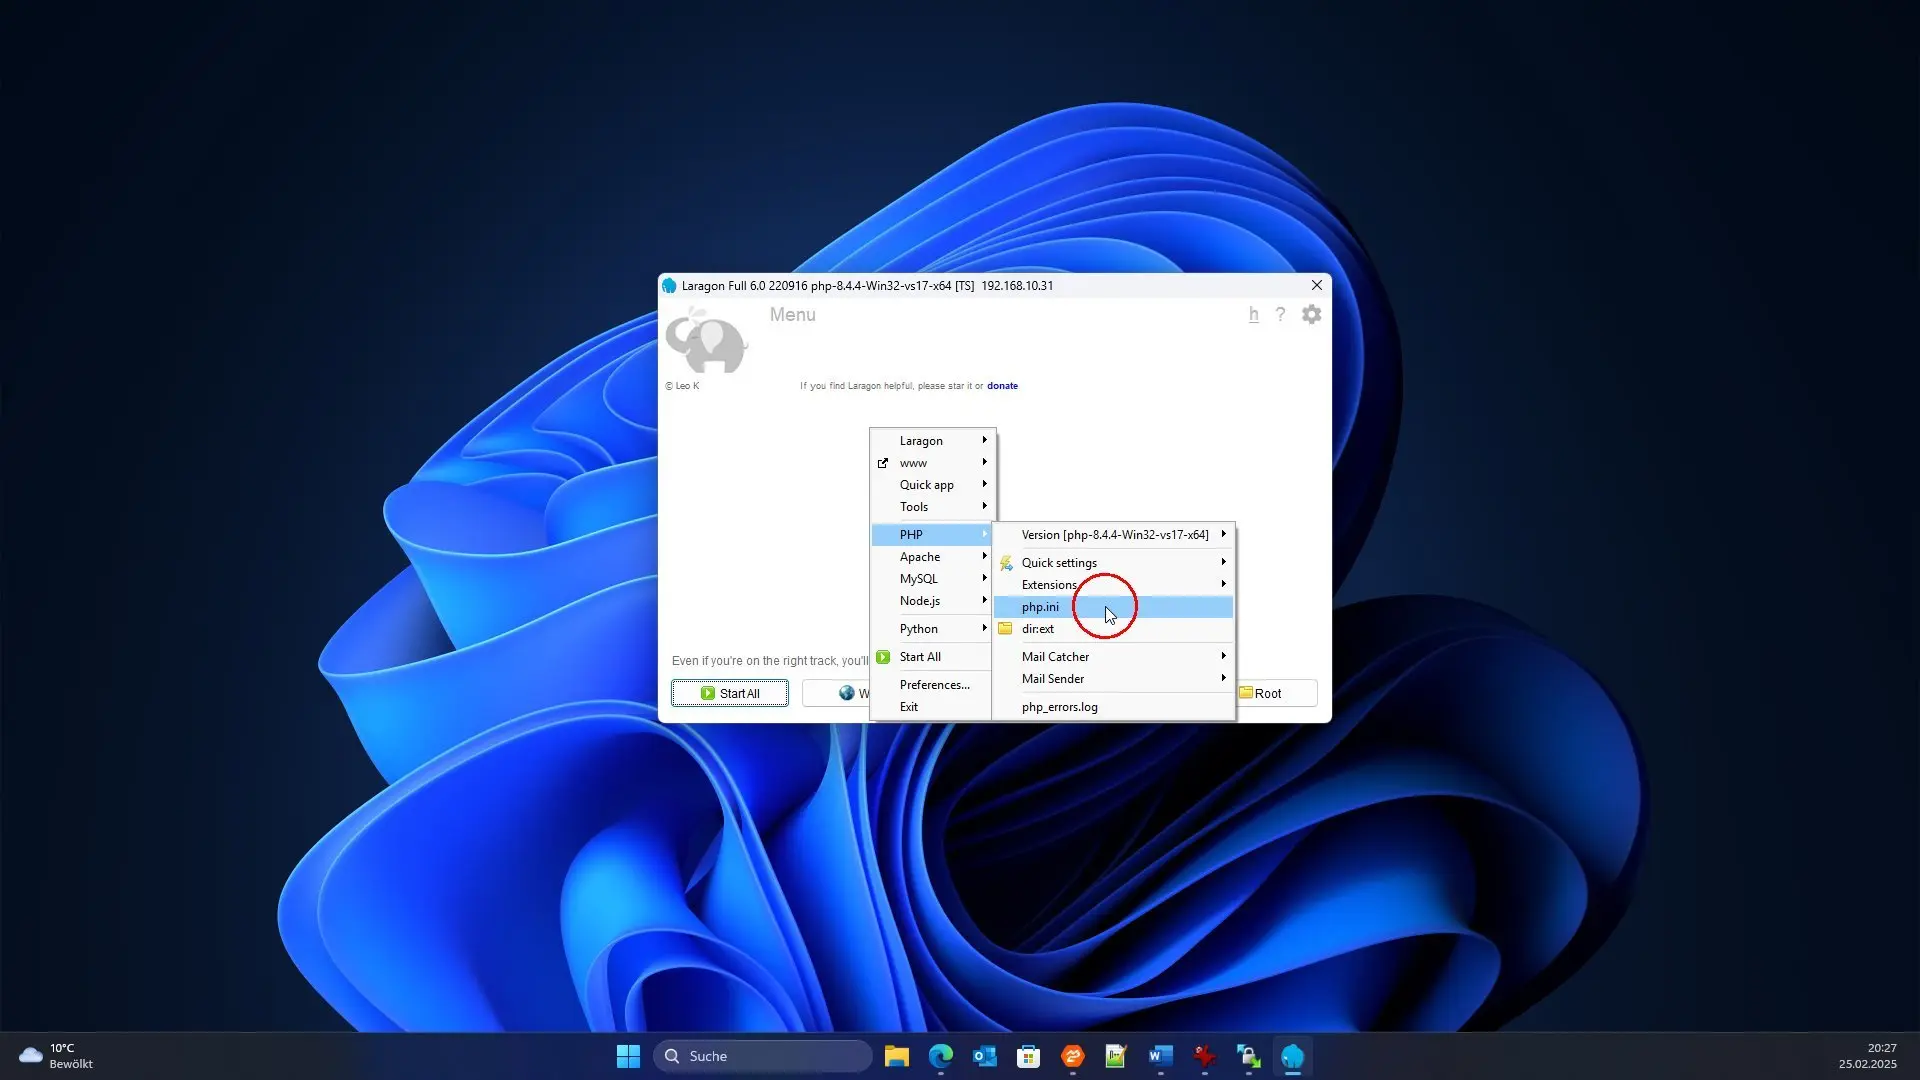Close the Laragon window
This screenshot has width=1920, height=1080.
pos(1317,286)
